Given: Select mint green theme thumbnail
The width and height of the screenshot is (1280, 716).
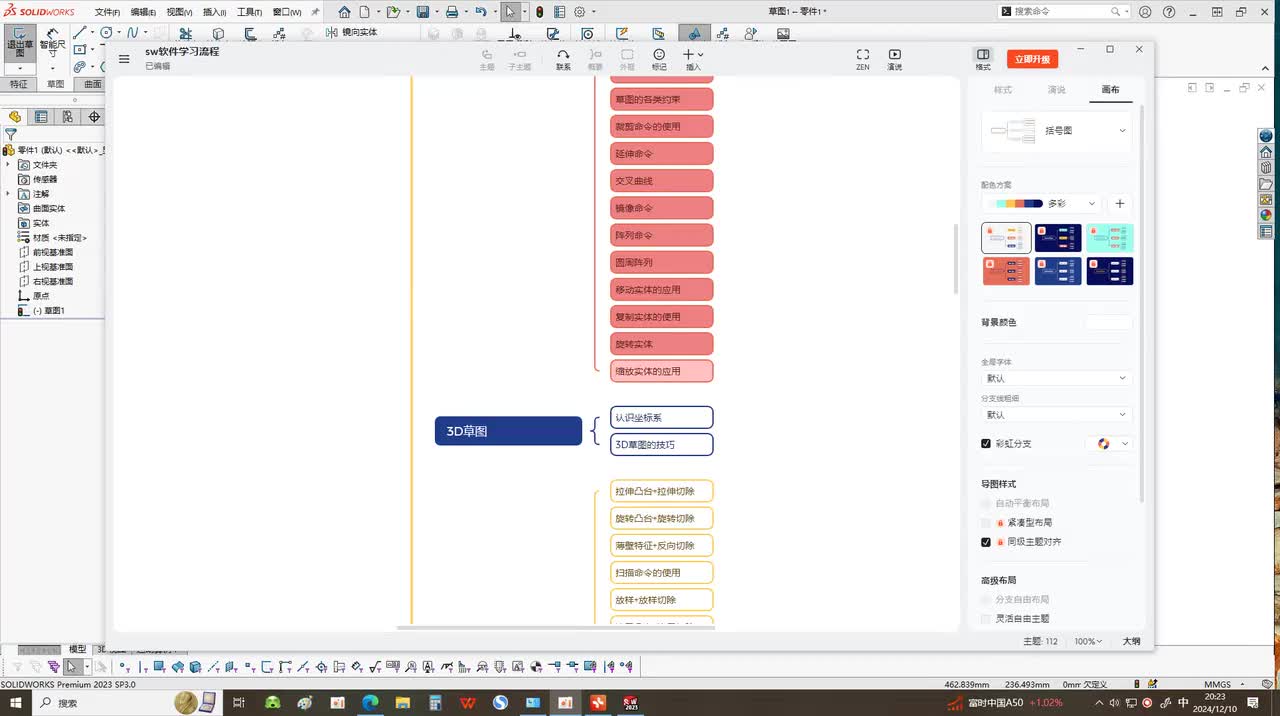Looking at the screenshot, I should click(1110, 238).
